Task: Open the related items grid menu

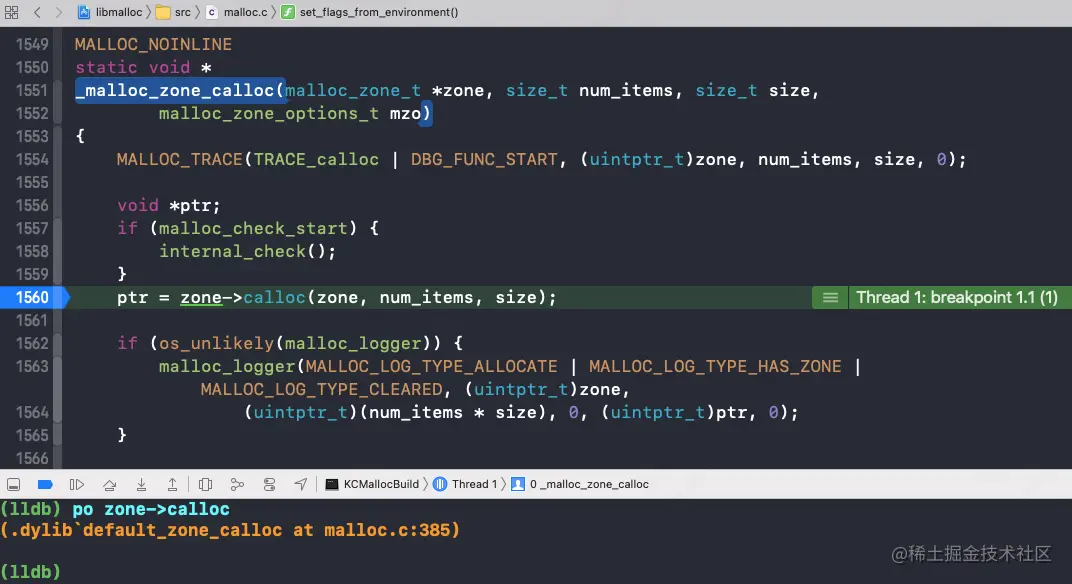Action: pyautogui.click(x=12, y=12)
